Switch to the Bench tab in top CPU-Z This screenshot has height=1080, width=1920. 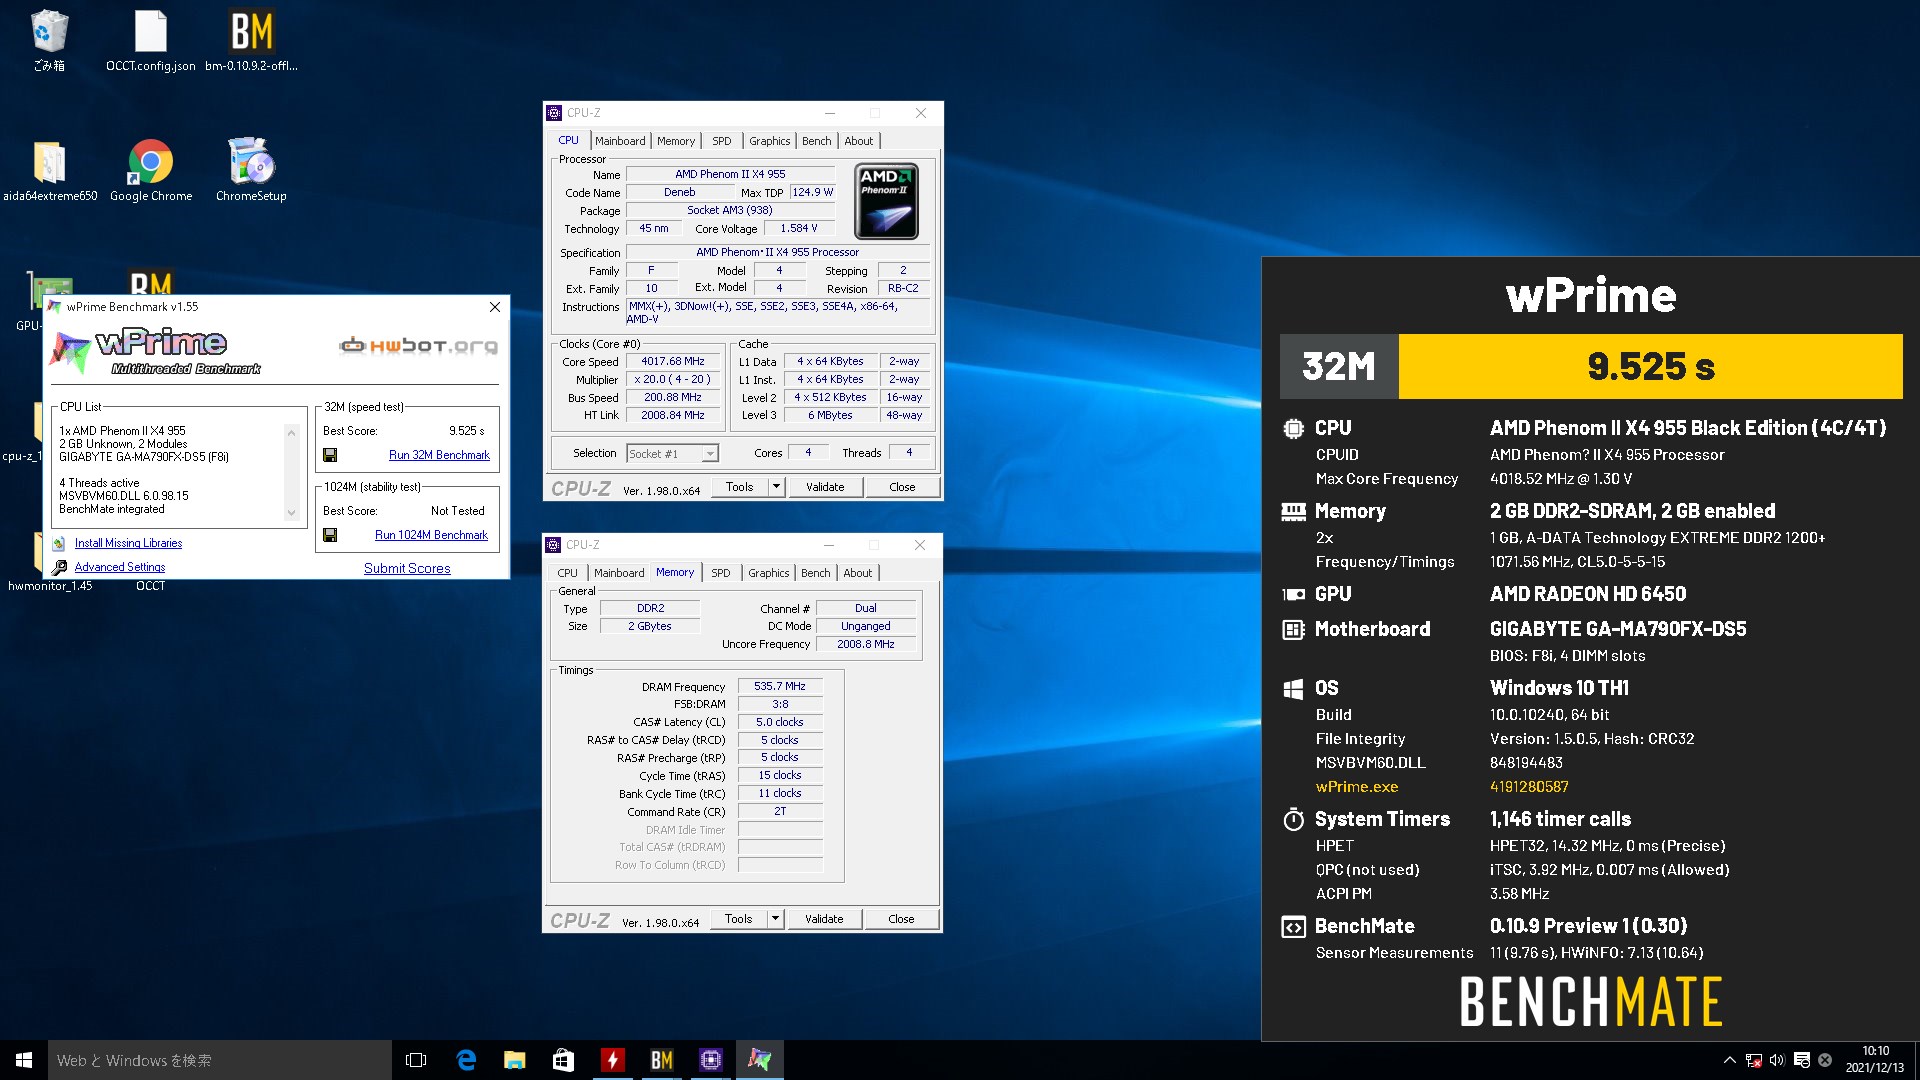click(x=816, y=141)
